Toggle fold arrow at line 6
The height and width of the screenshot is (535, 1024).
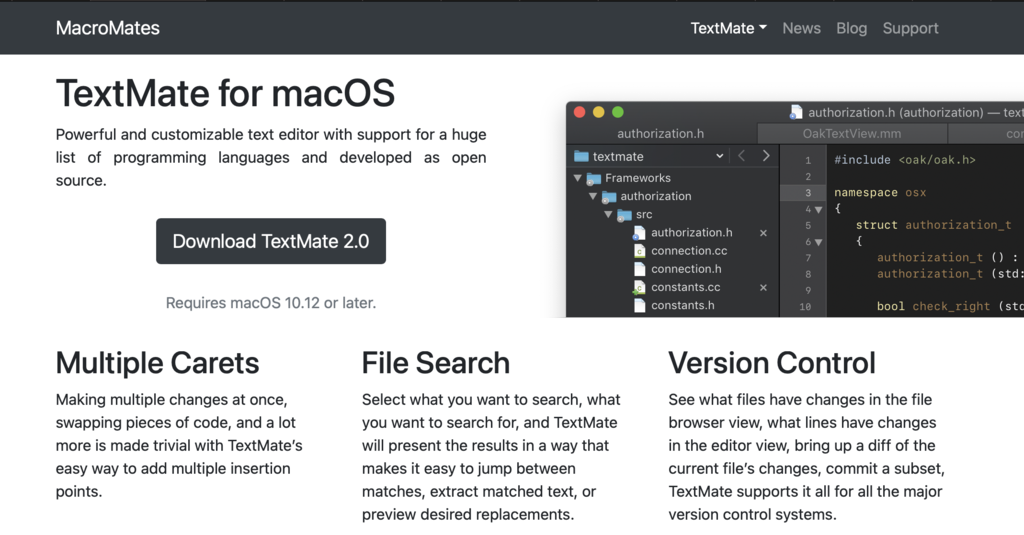click(x=818, y=242)
